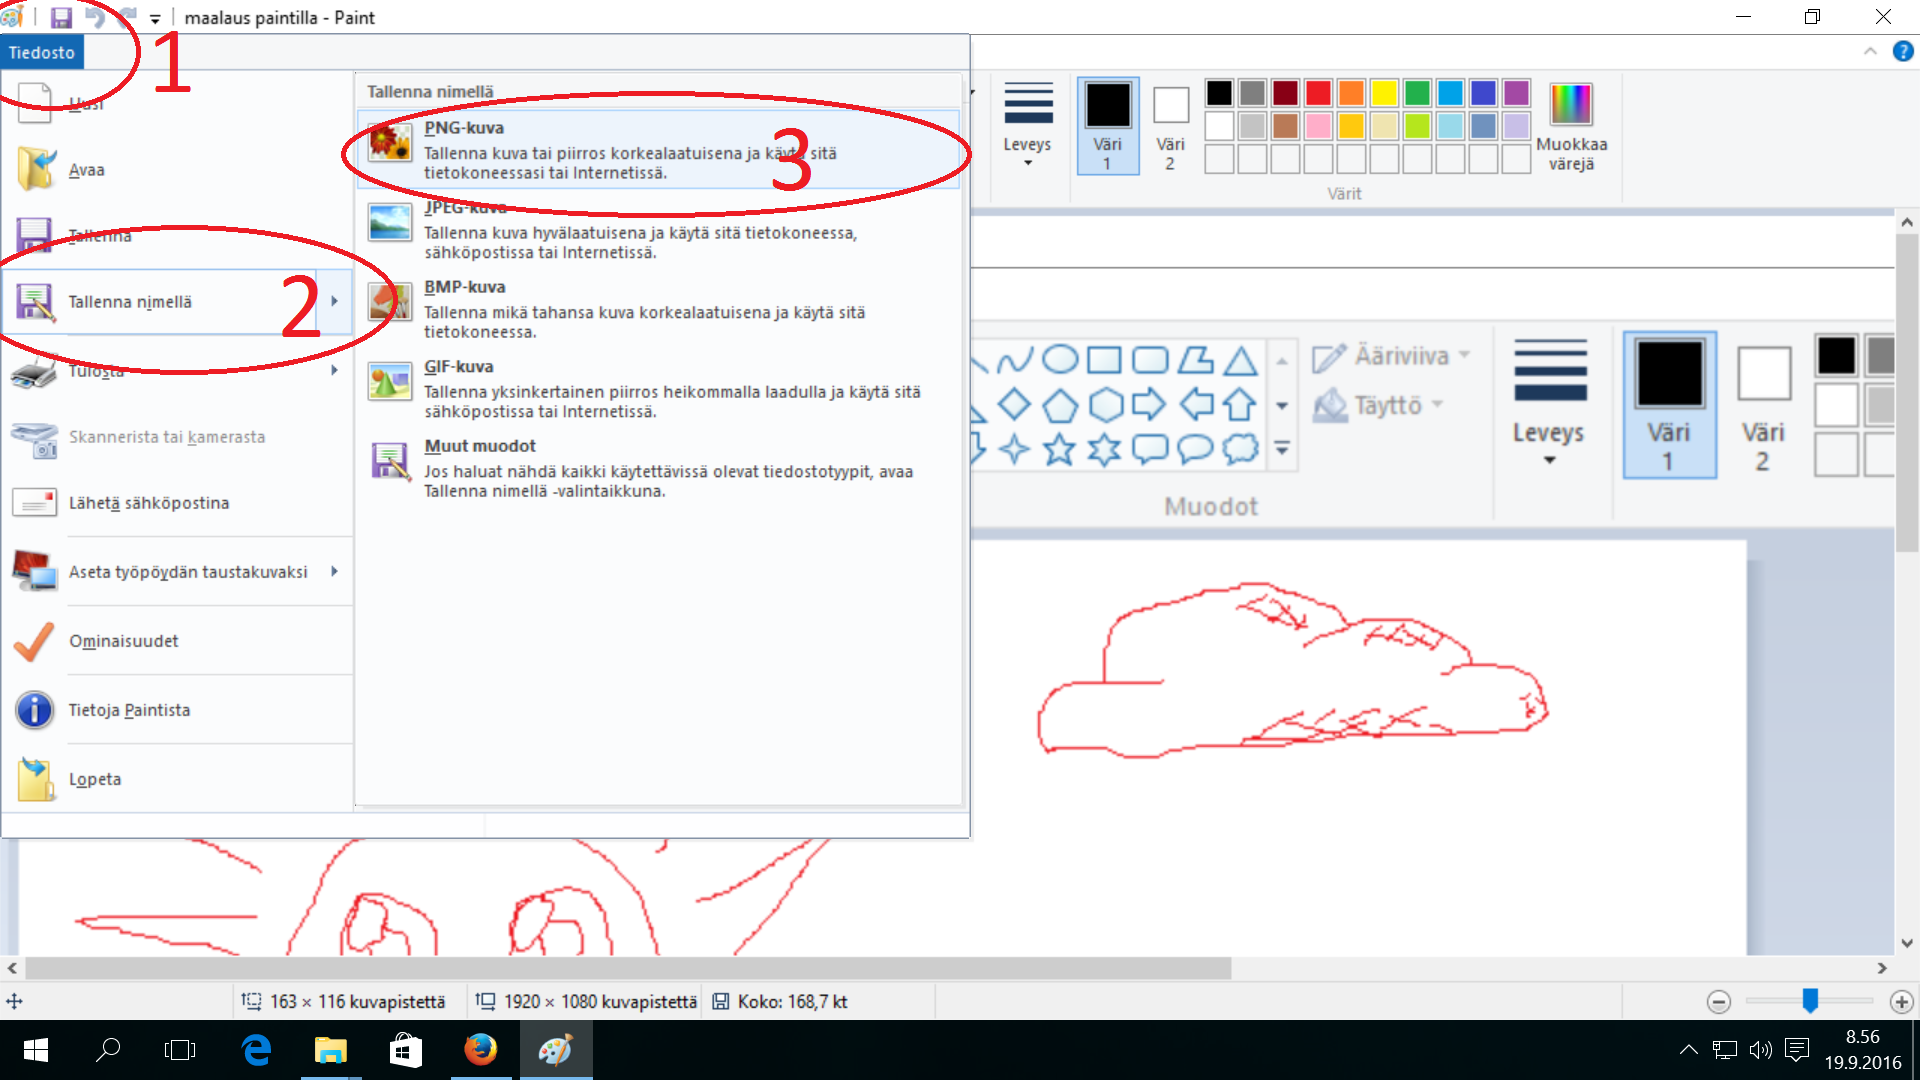
Task: Click the blue help question mark icon
Action: coord(1903,51)
